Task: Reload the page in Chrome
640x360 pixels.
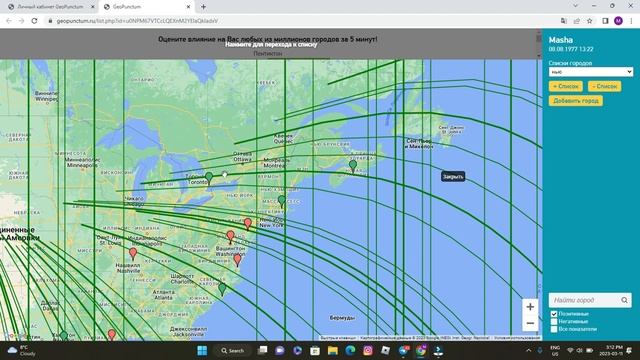Action: (34, 20)
